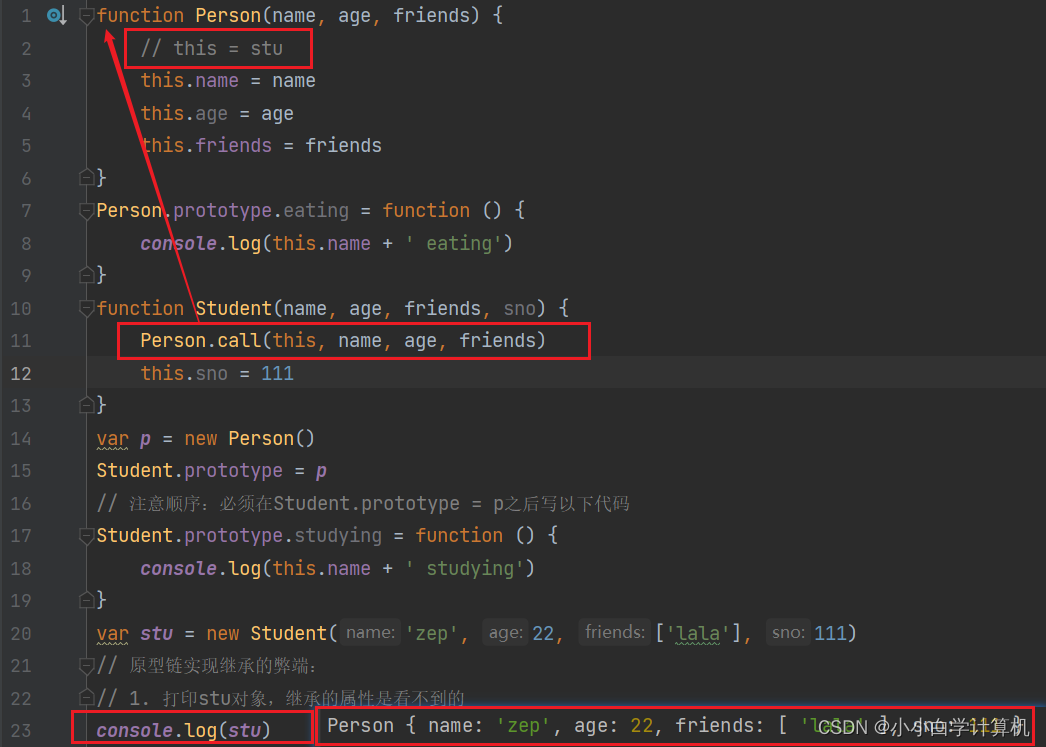Collapse the function Person code block
The image size is (1046, 747).
click(x=86, y=15)
